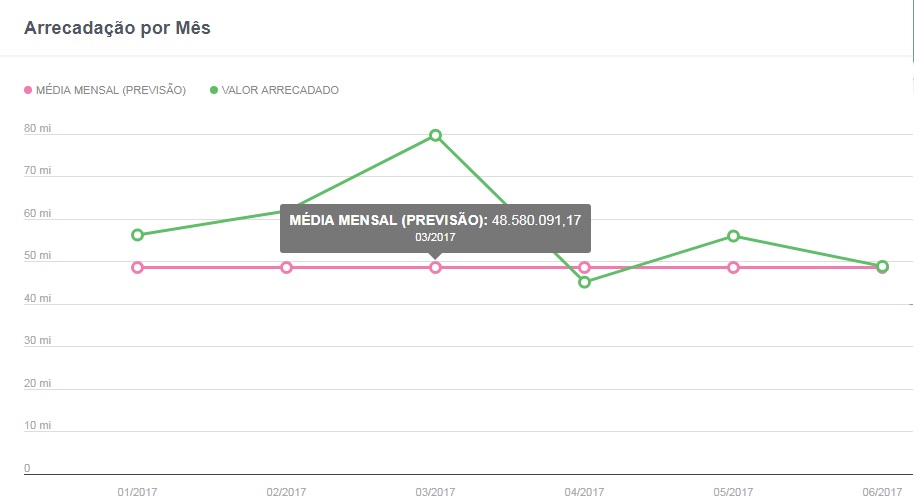
Task: Click the 03/2017 x-axis label
Action: click(x=435, y=492)
